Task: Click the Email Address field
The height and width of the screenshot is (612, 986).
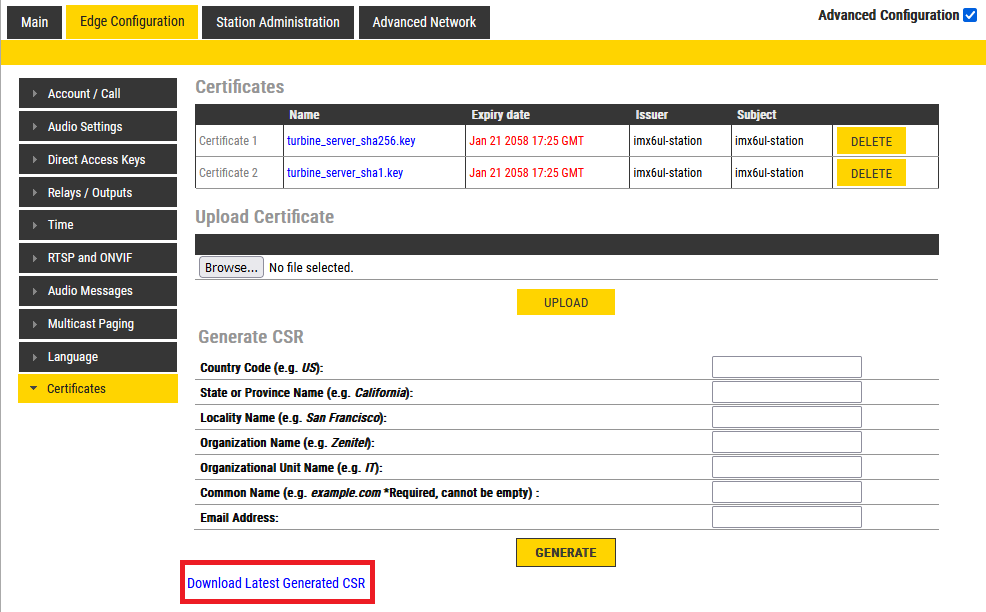Action: coord(786,517)
